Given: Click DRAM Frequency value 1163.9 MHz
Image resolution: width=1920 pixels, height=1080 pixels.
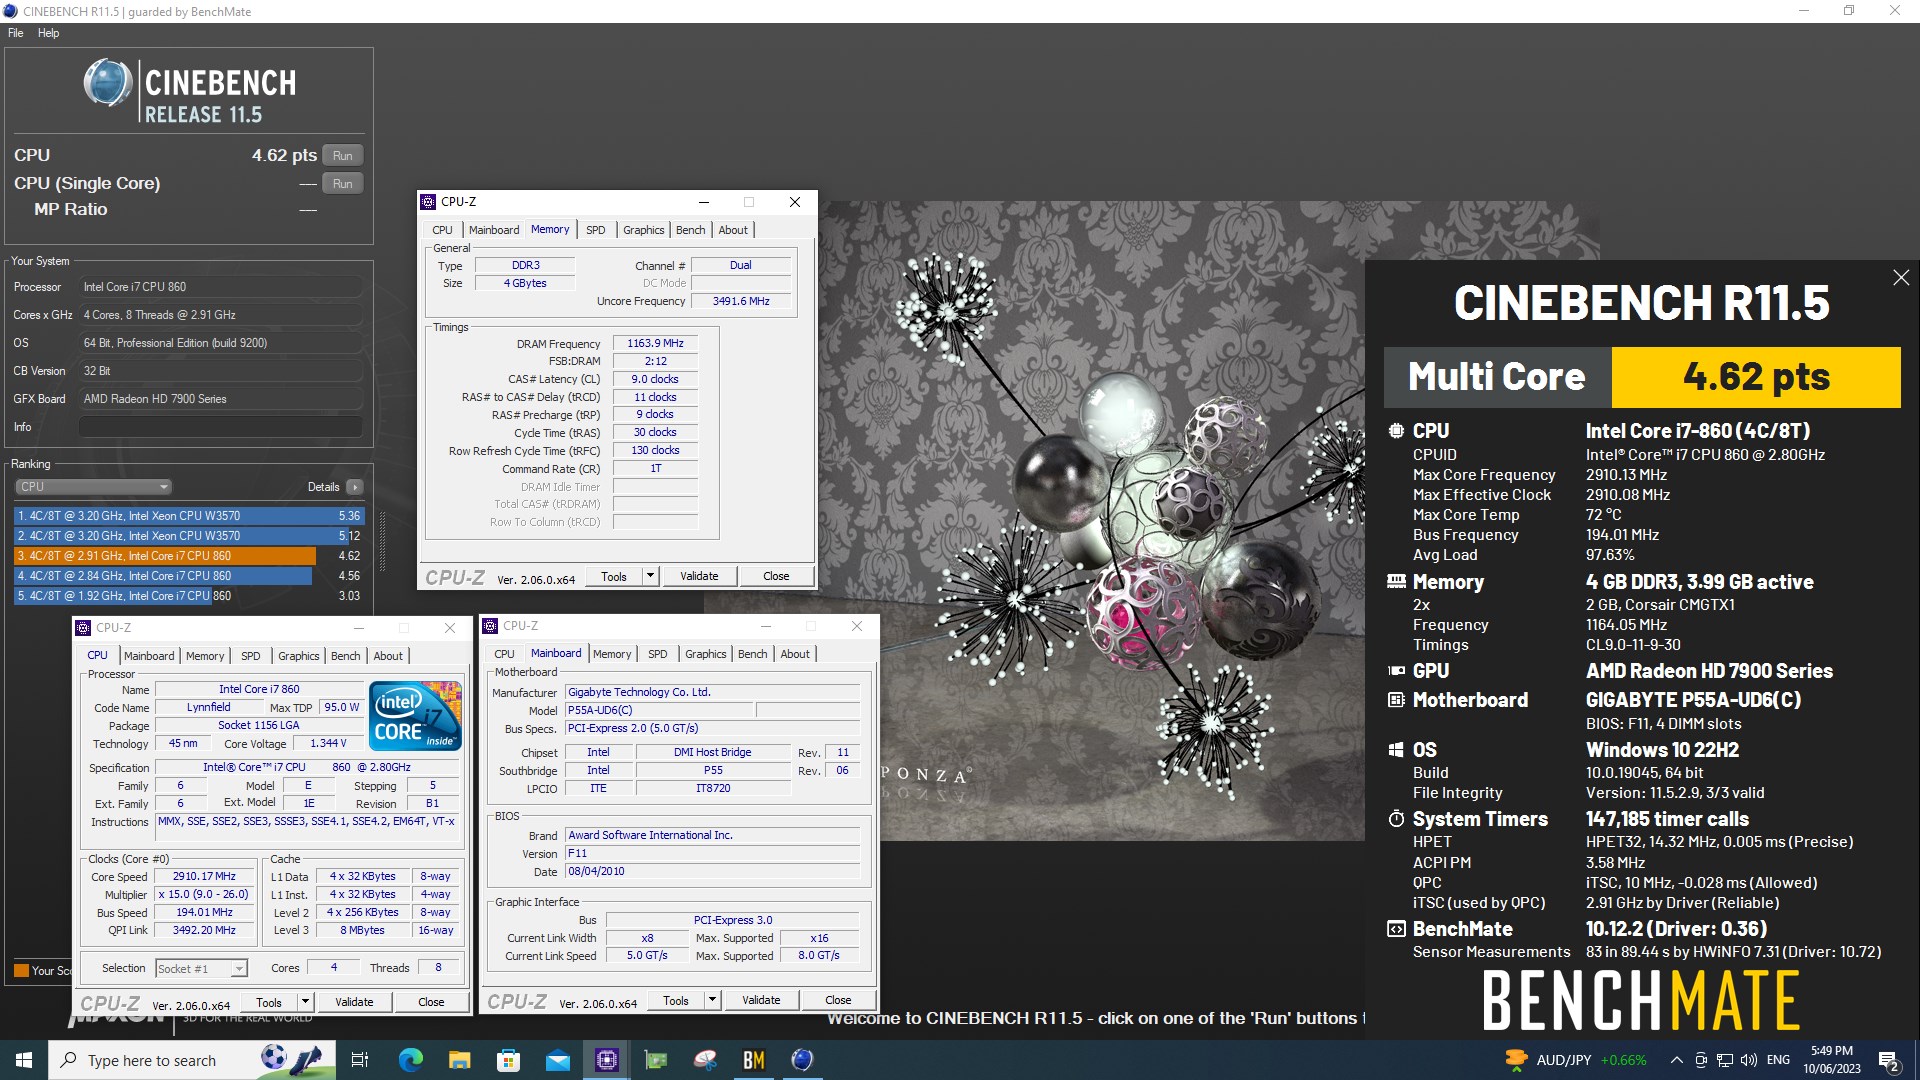Looking at the screenshot, I should point(655,343).
